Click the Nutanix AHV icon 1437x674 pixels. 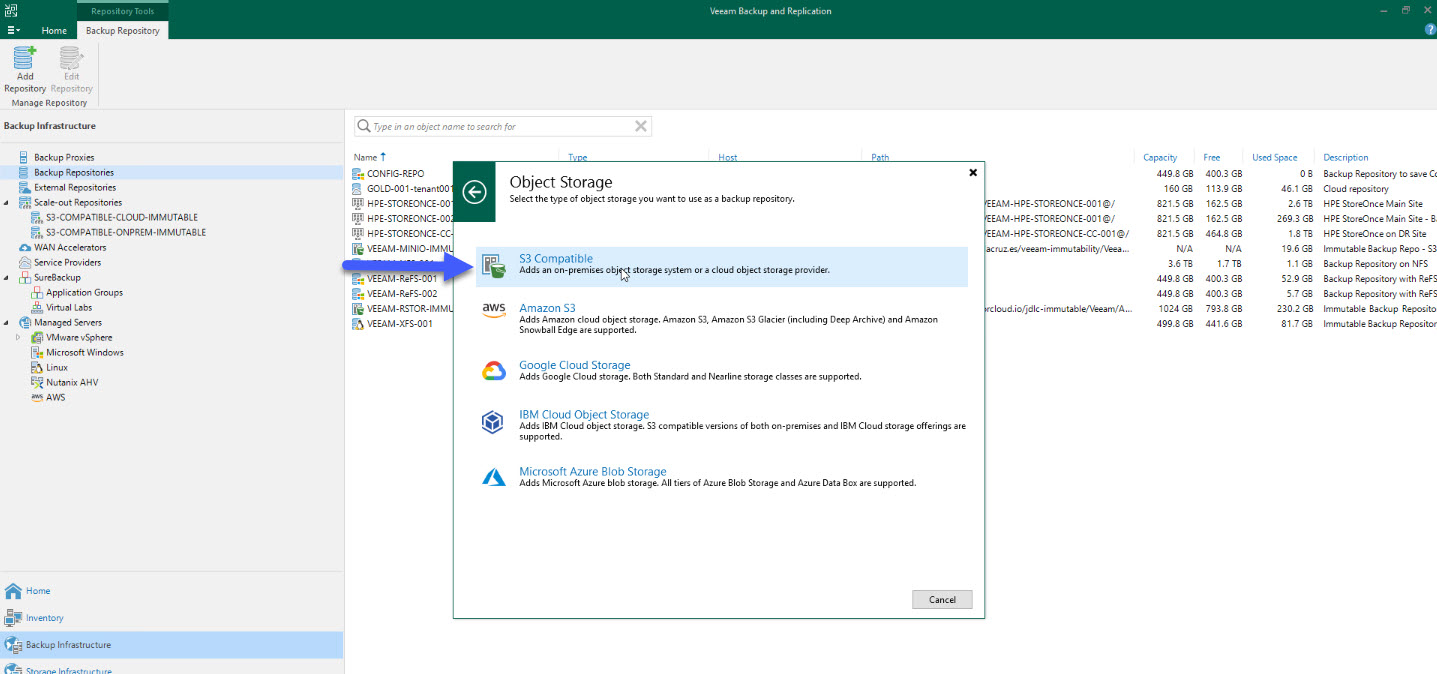[x=37, y=382]
